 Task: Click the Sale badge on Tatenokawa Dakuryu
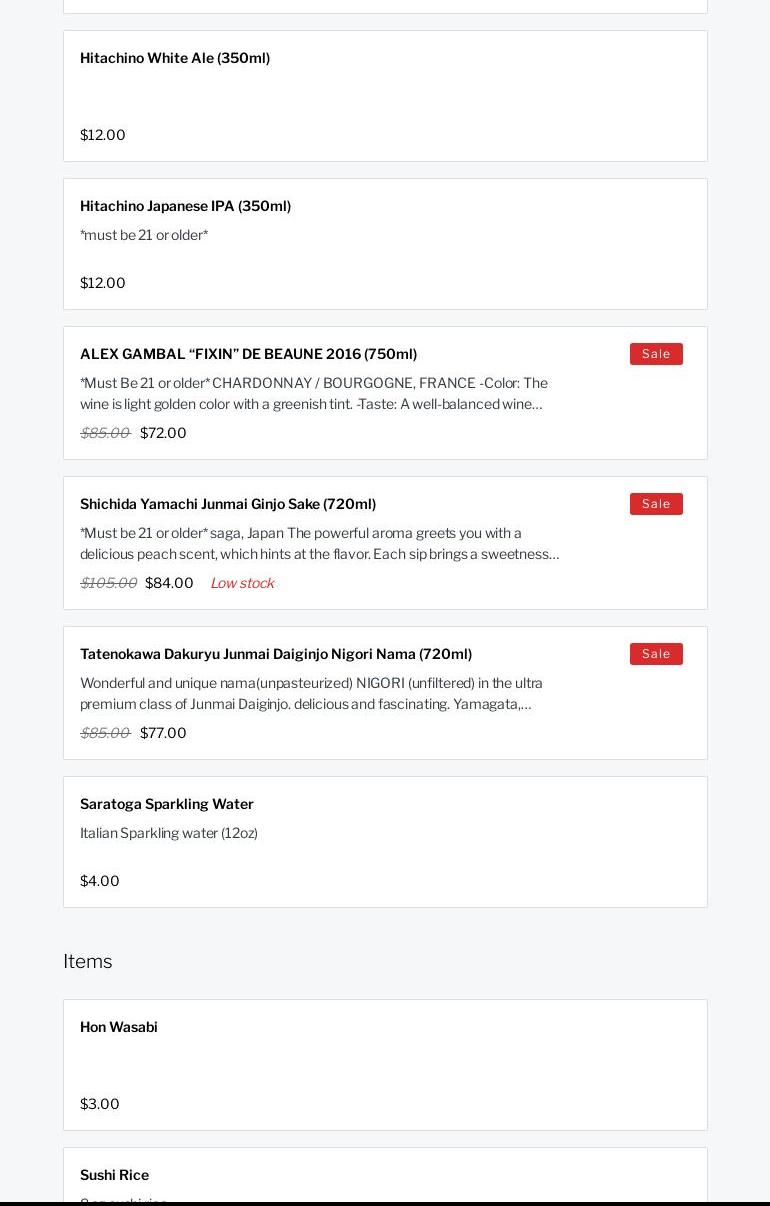(x=656, y=654)
